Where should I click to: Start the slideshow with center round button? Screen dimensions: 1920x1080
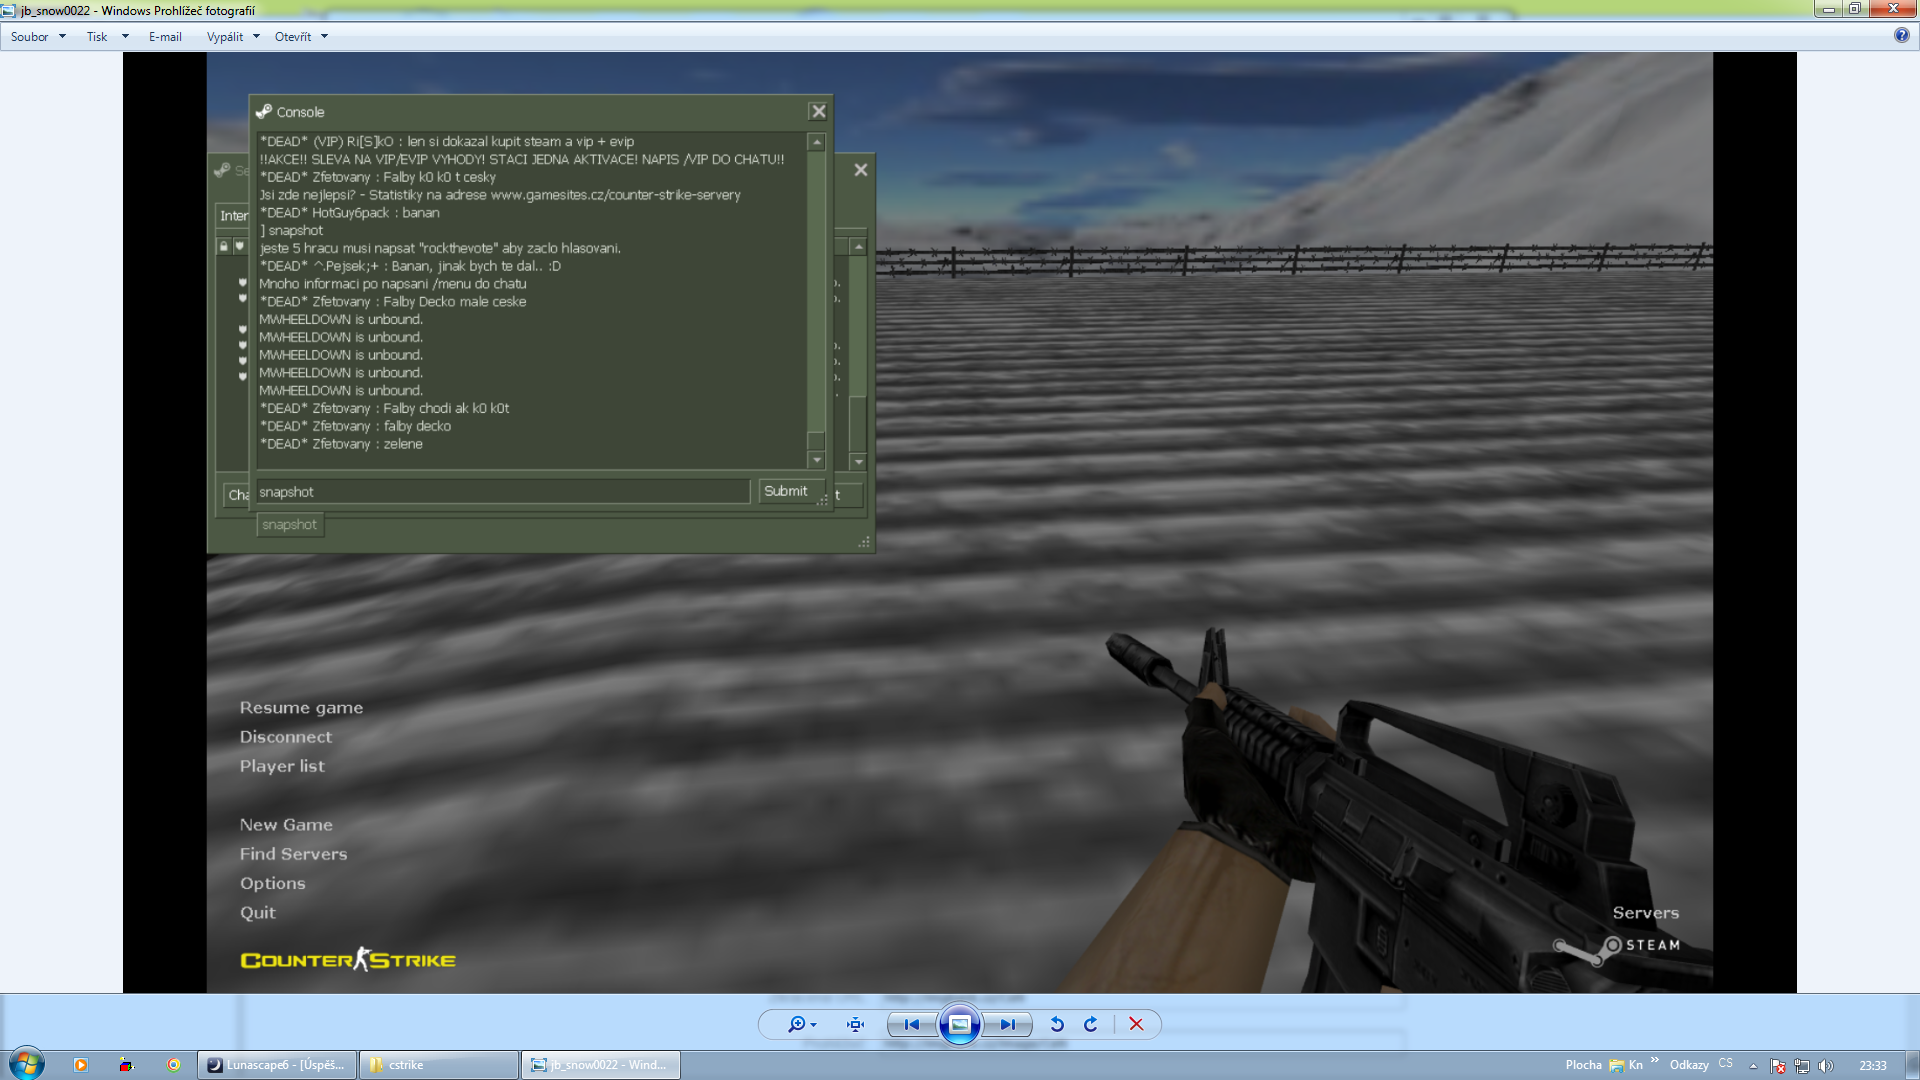click(959, 1024)
